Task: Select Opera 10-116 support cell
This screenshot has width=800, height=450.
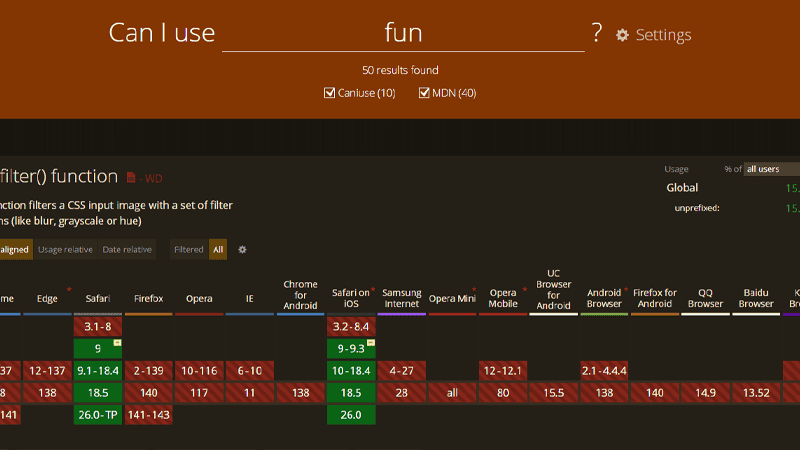Action: click(199, 371)
